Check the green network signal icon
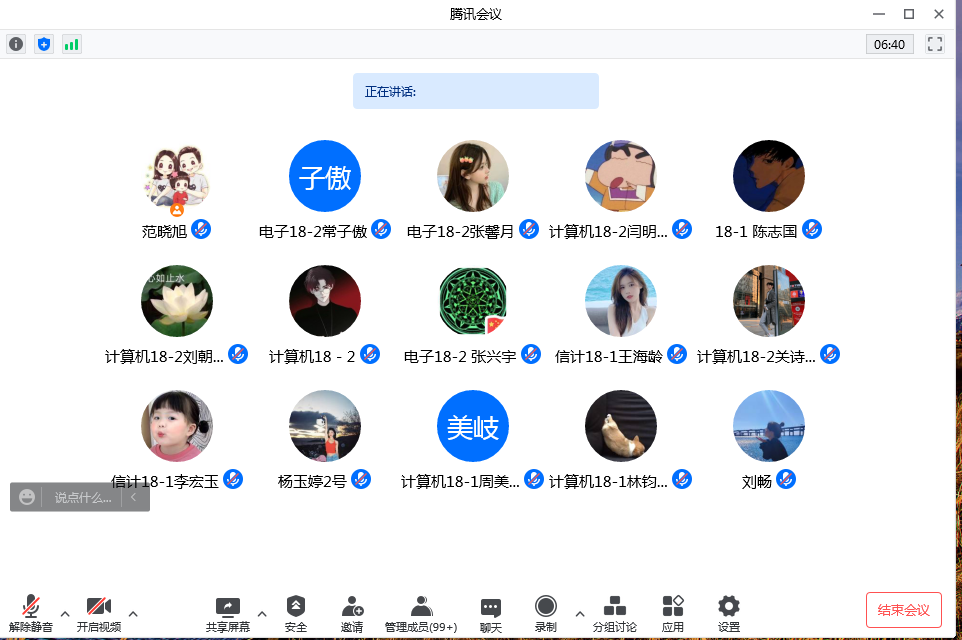This screenshot has height=640, width=962. tap(72, 44)
